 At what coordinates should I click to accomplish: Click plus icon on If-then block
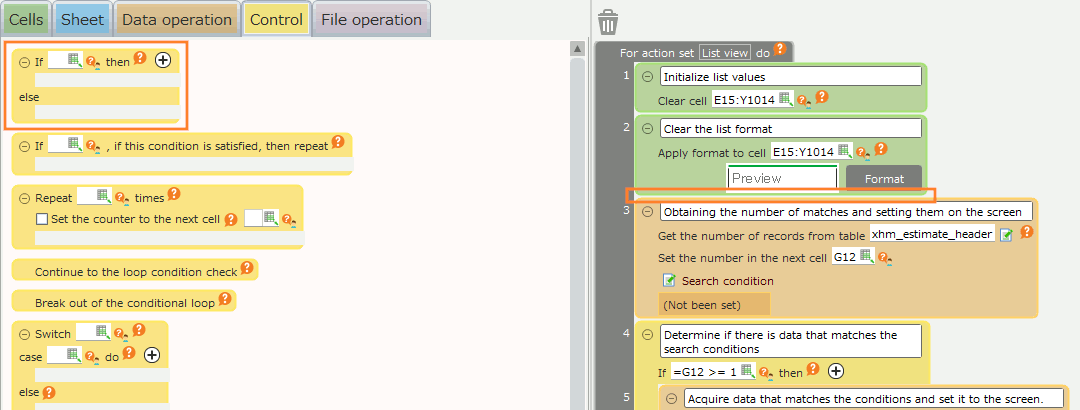click(163, 60)
